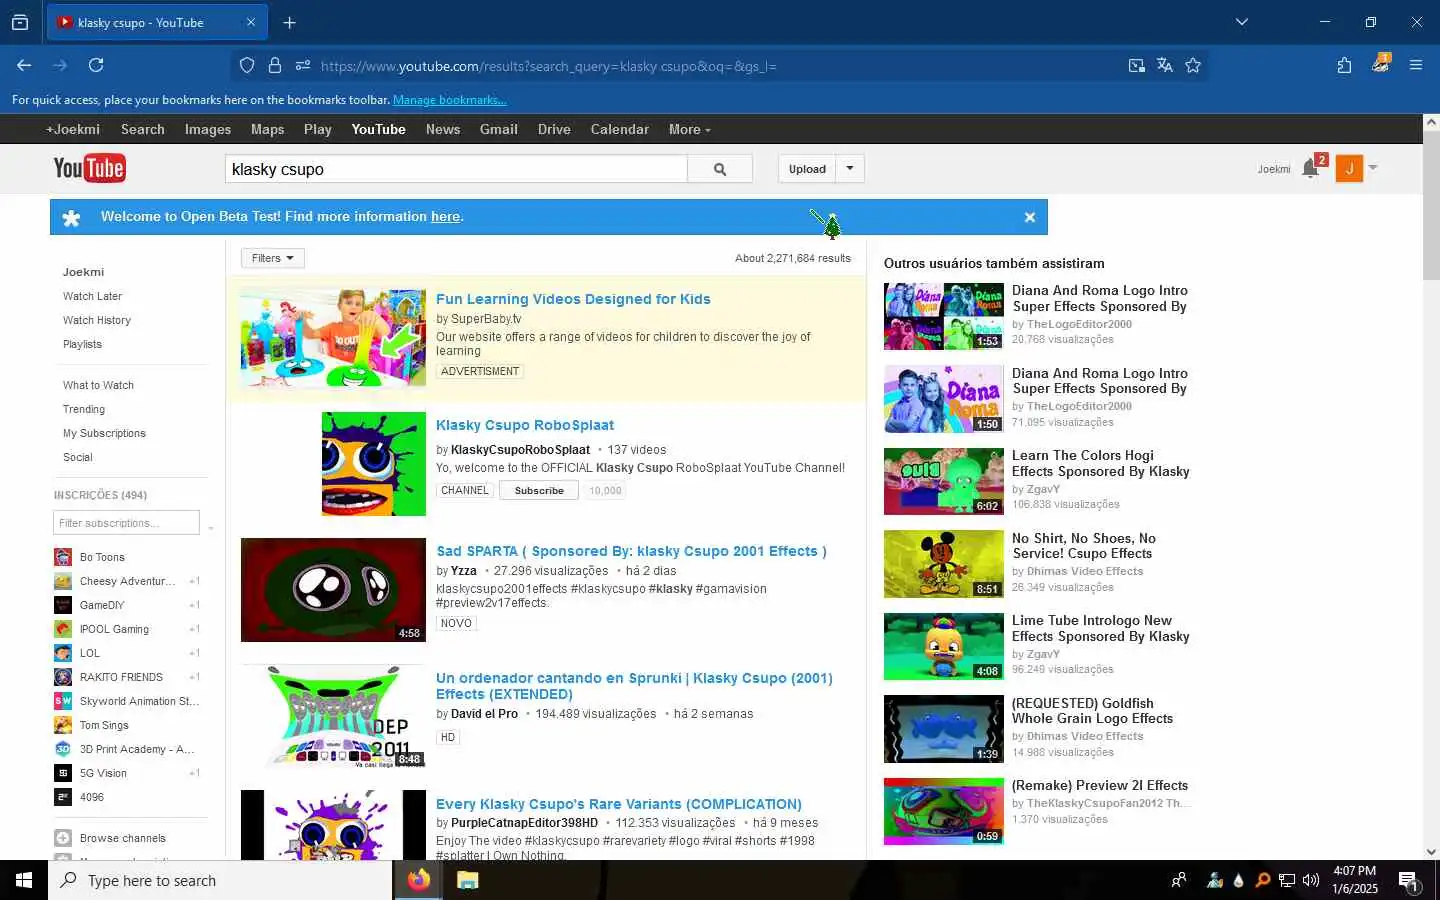1440x900 pixels.
Task: Open Firefox extensions puzzle icon
Action: [1344, 65]
